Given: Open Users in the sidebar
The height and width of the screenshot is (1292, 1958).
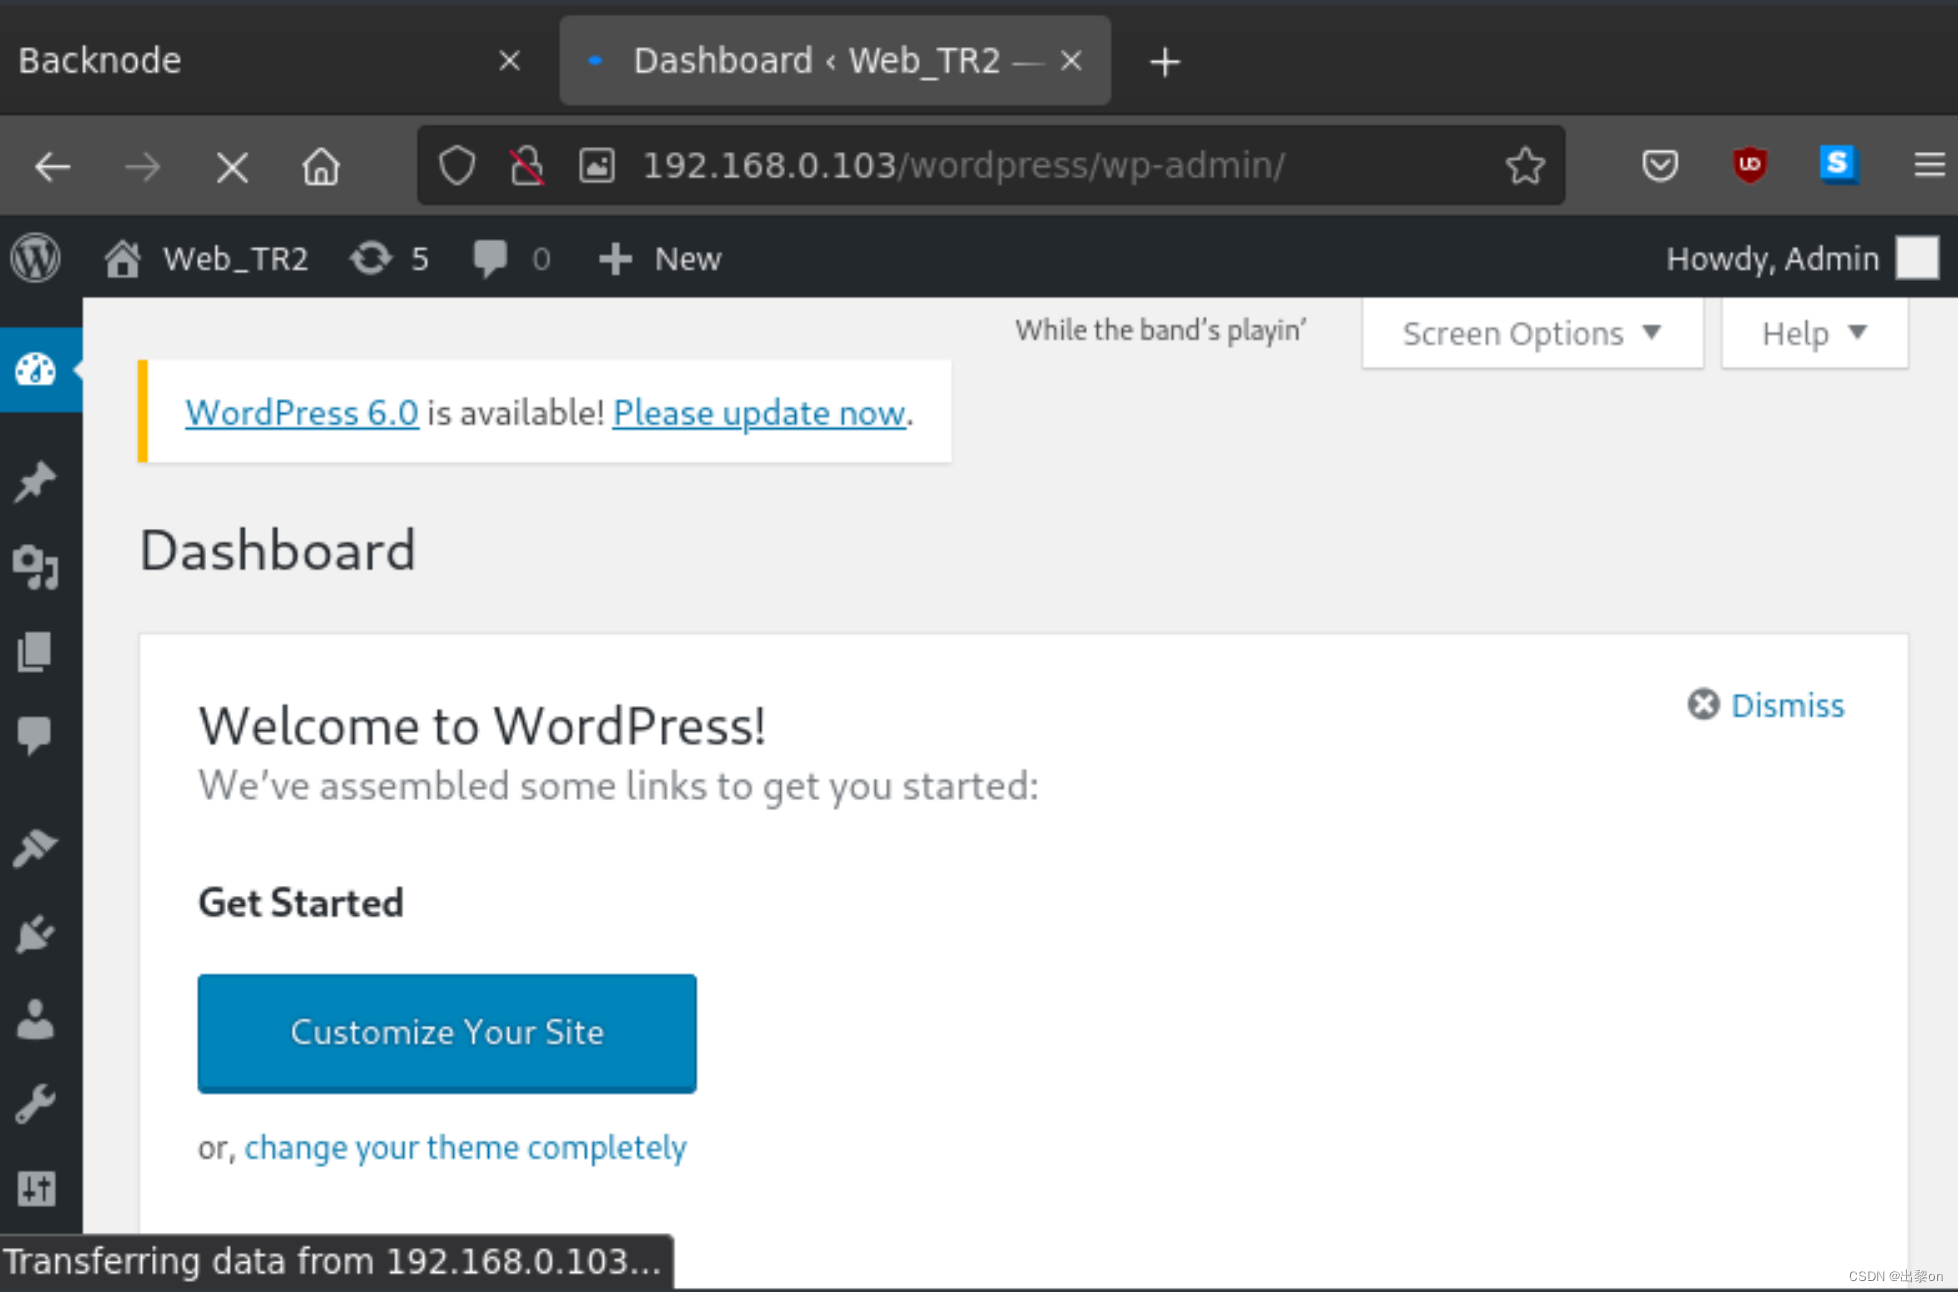Looking at the screenshot, I should [x=36, y=1020].
